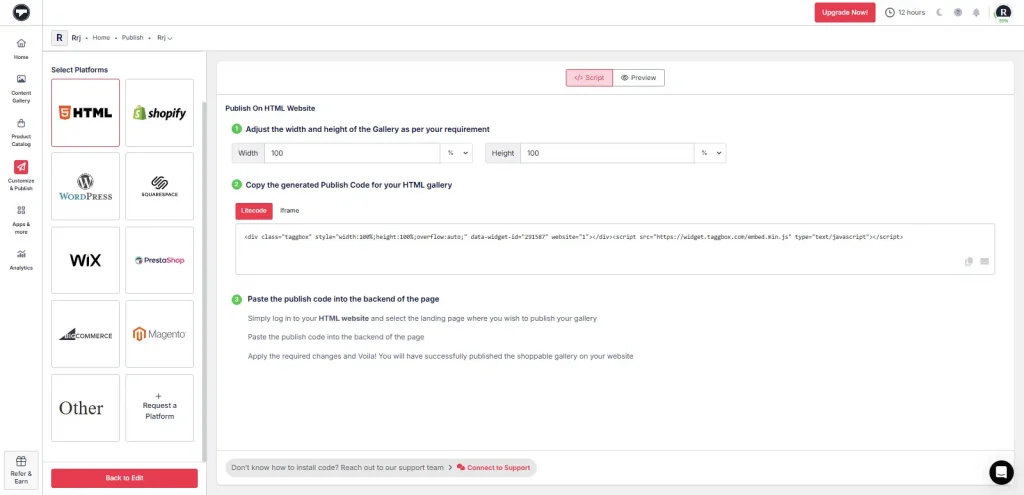This screenshot has width=1024, height=495.
Task: Open Product Catalog from the sidebar
Action: point(21,132)
